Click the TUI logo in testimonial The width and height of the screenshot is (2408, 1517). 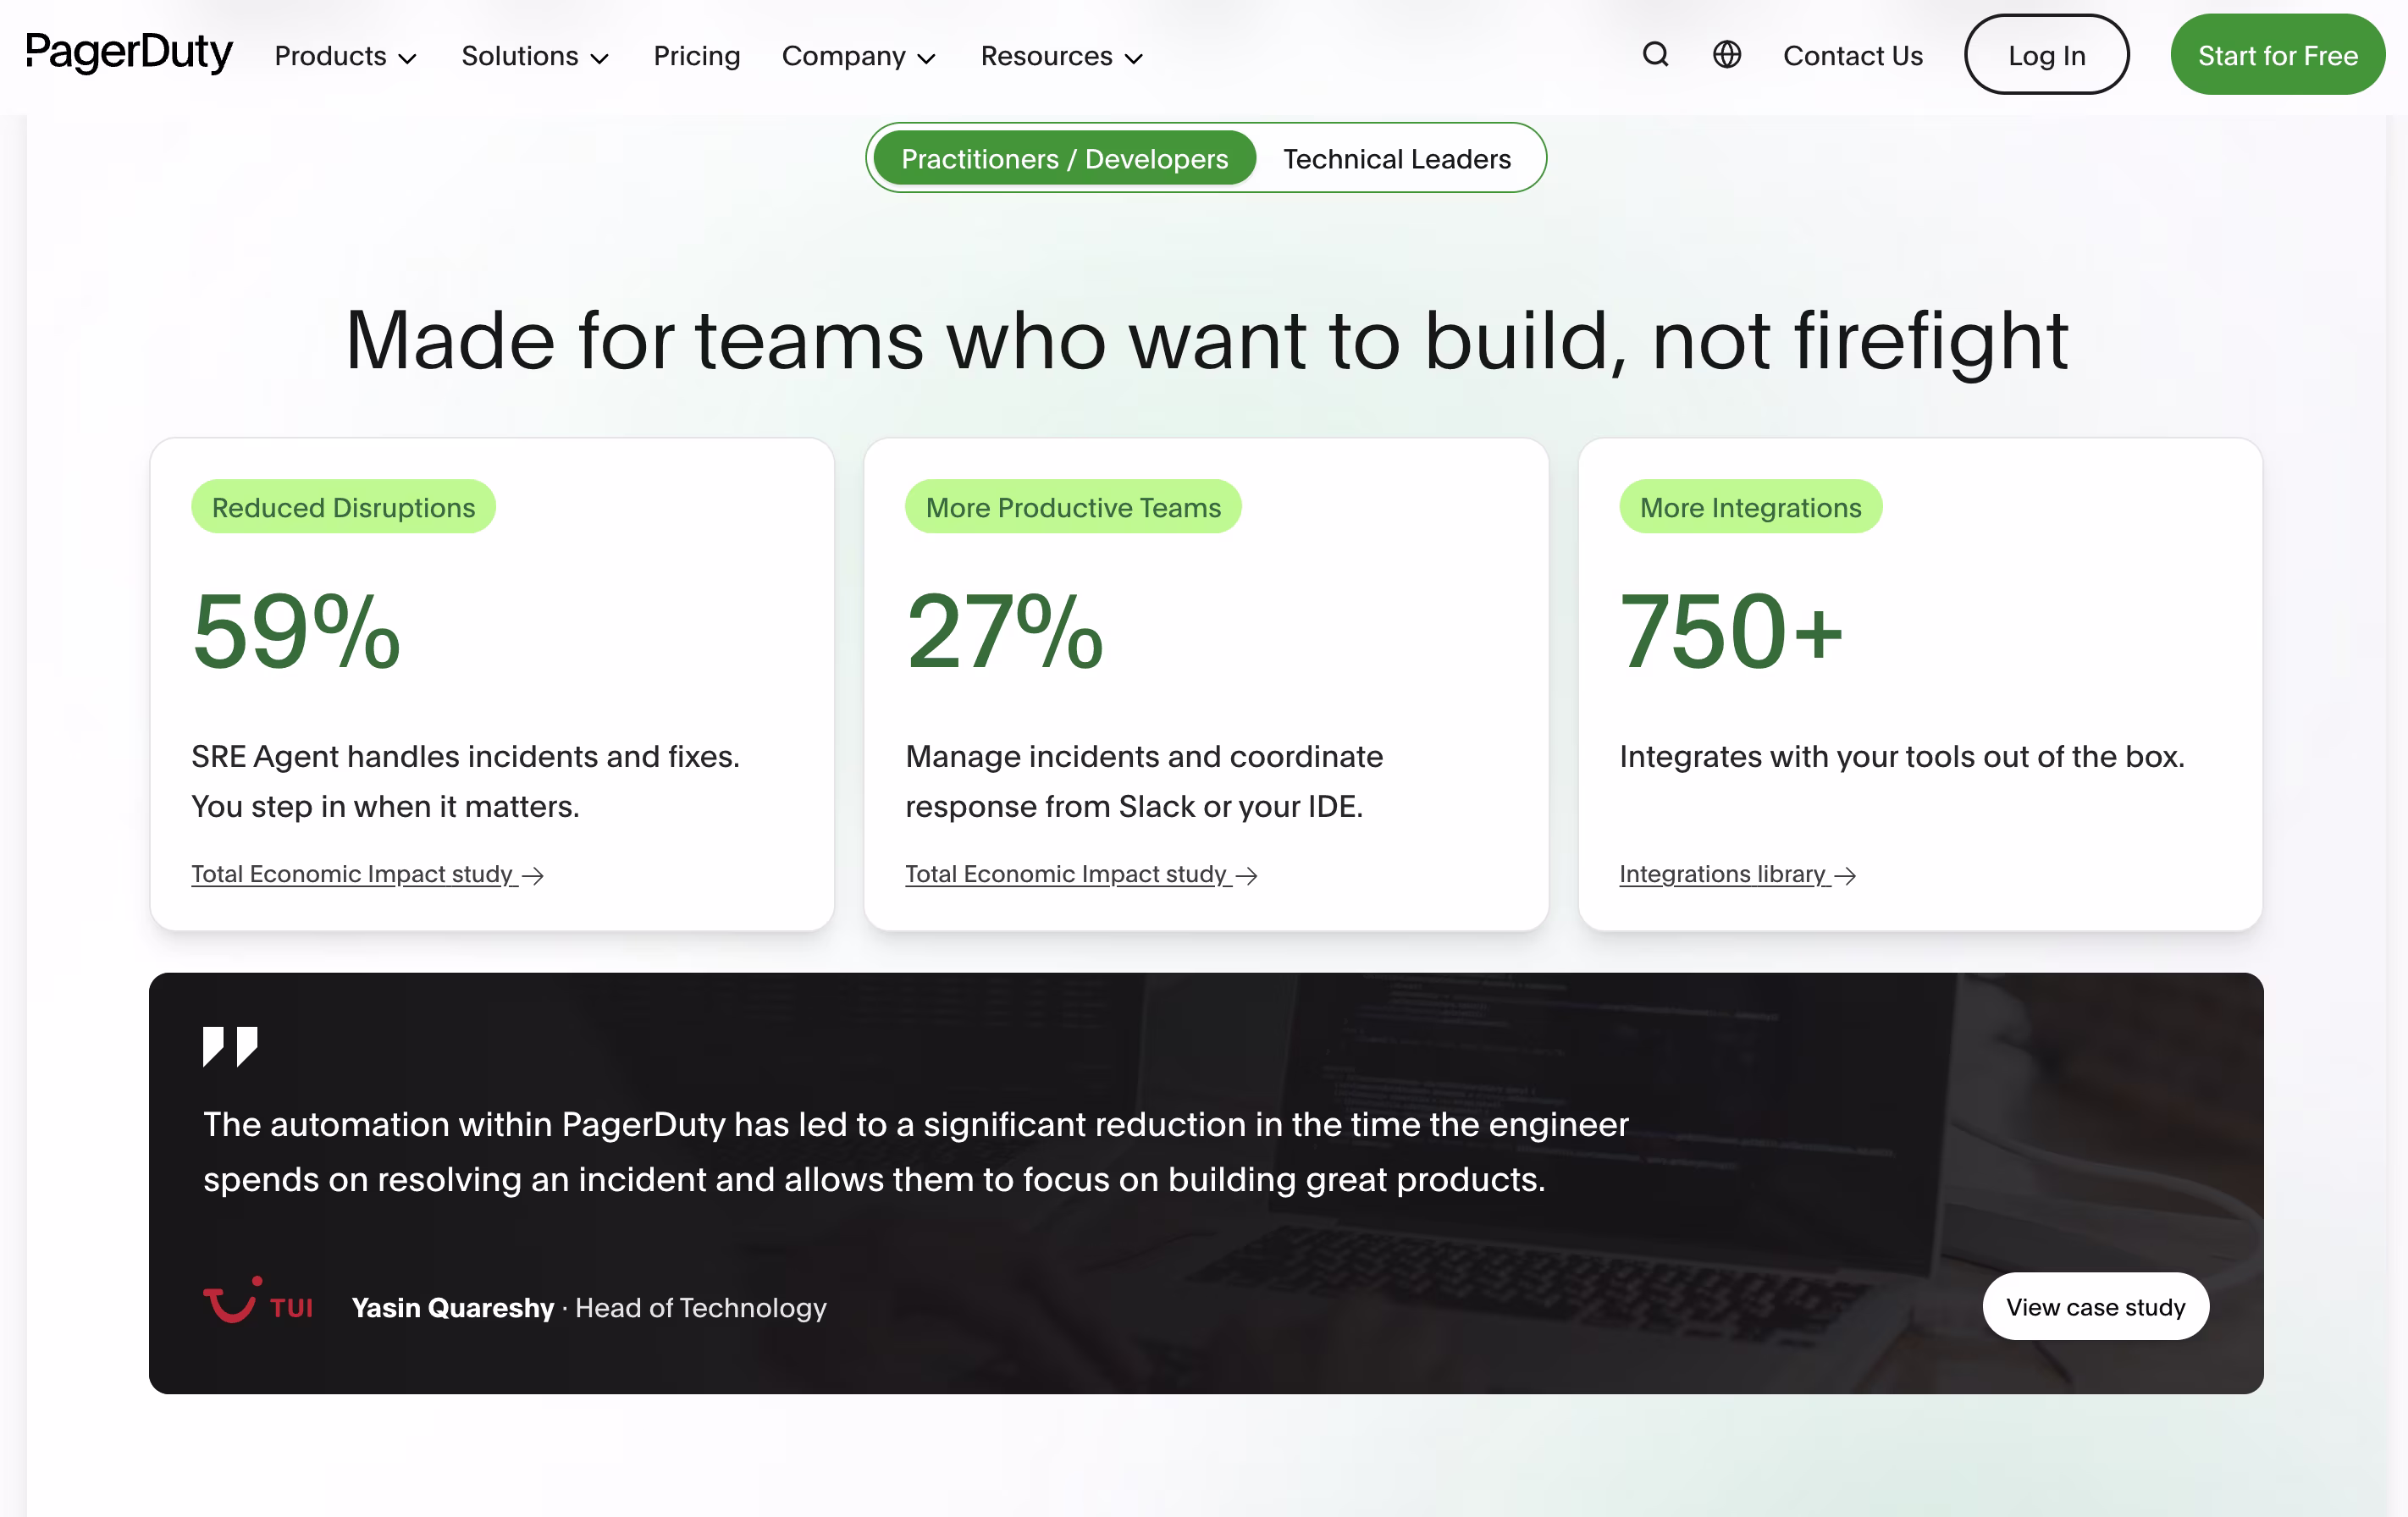coord(258,1302)
